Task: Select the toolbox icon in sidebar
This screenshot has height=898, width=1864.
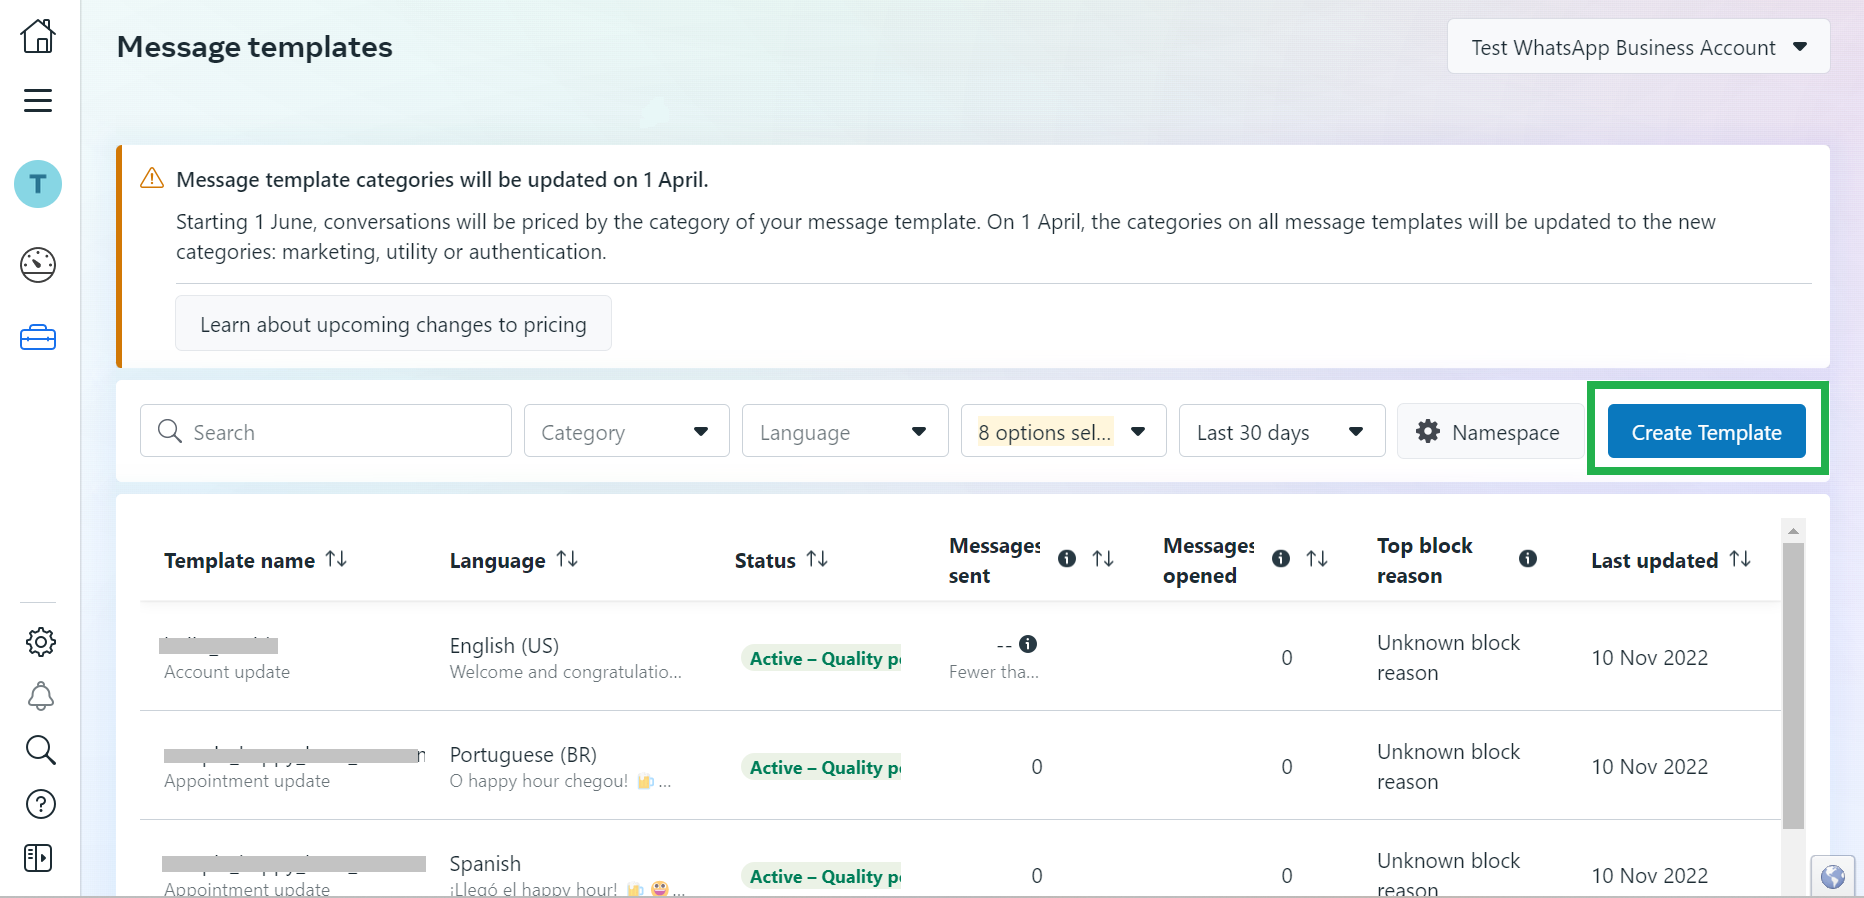Action: pos(38,338)
